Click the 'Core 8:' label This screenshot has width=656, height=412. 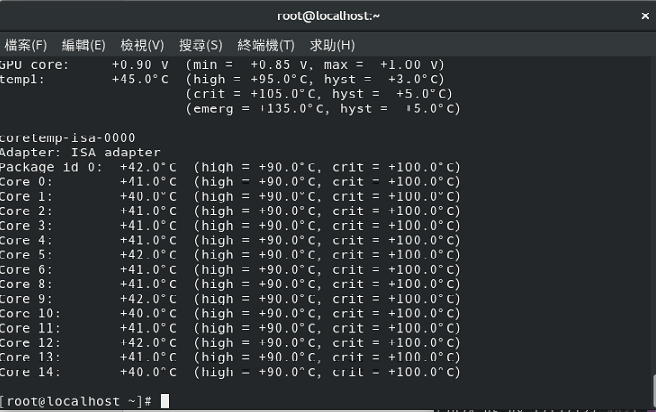[x=26, y=284]
